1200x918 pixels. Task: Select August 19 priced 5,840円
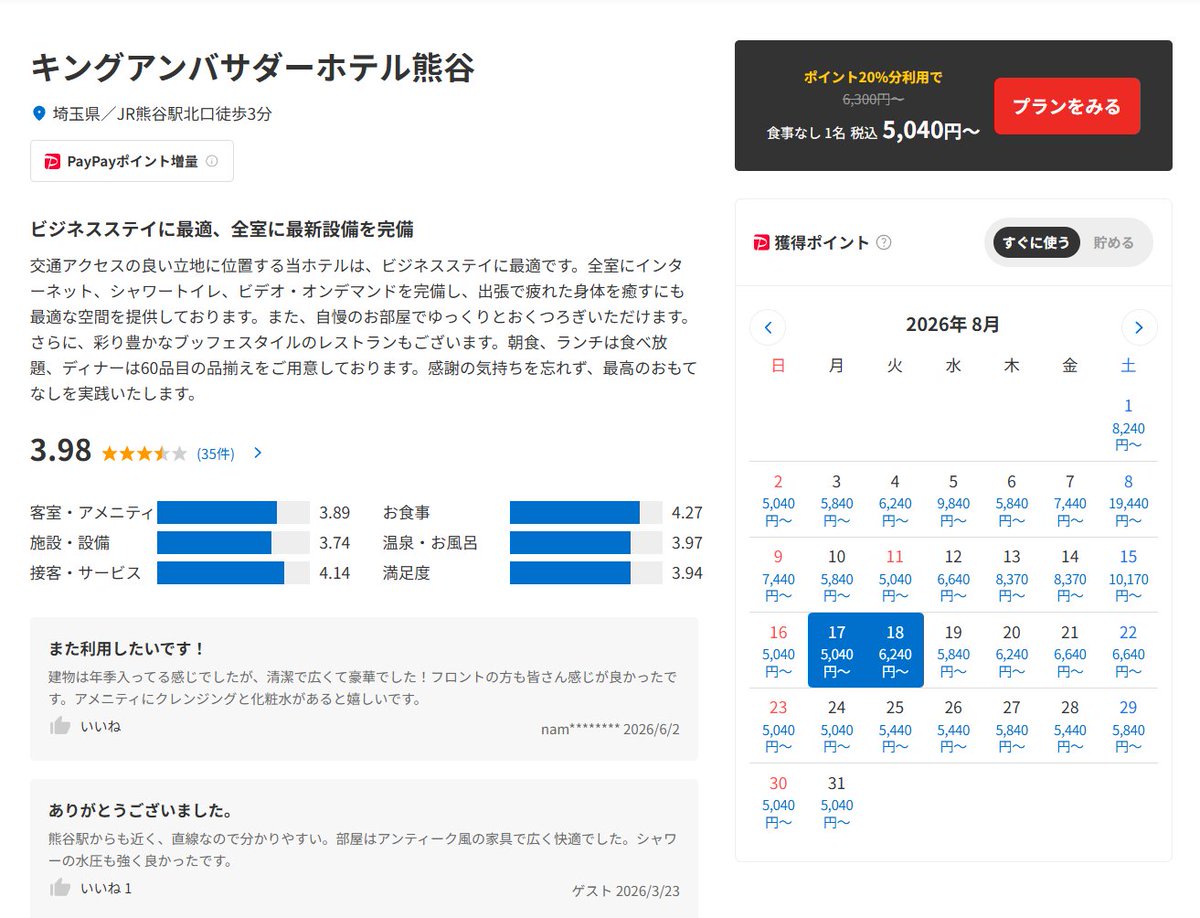tap(953, 650)
